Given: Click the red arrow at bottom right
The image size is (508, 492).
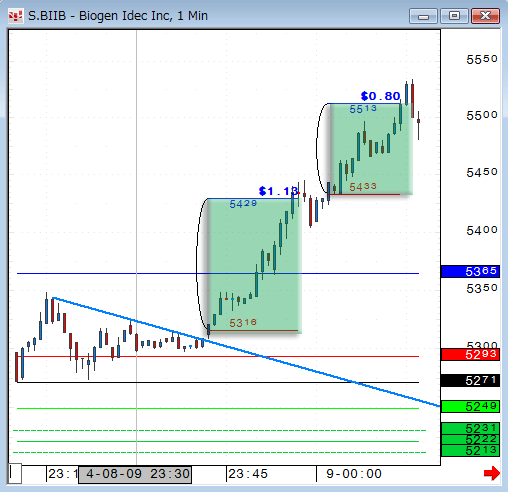Looking at the screenshot, I should click(492, 473).
